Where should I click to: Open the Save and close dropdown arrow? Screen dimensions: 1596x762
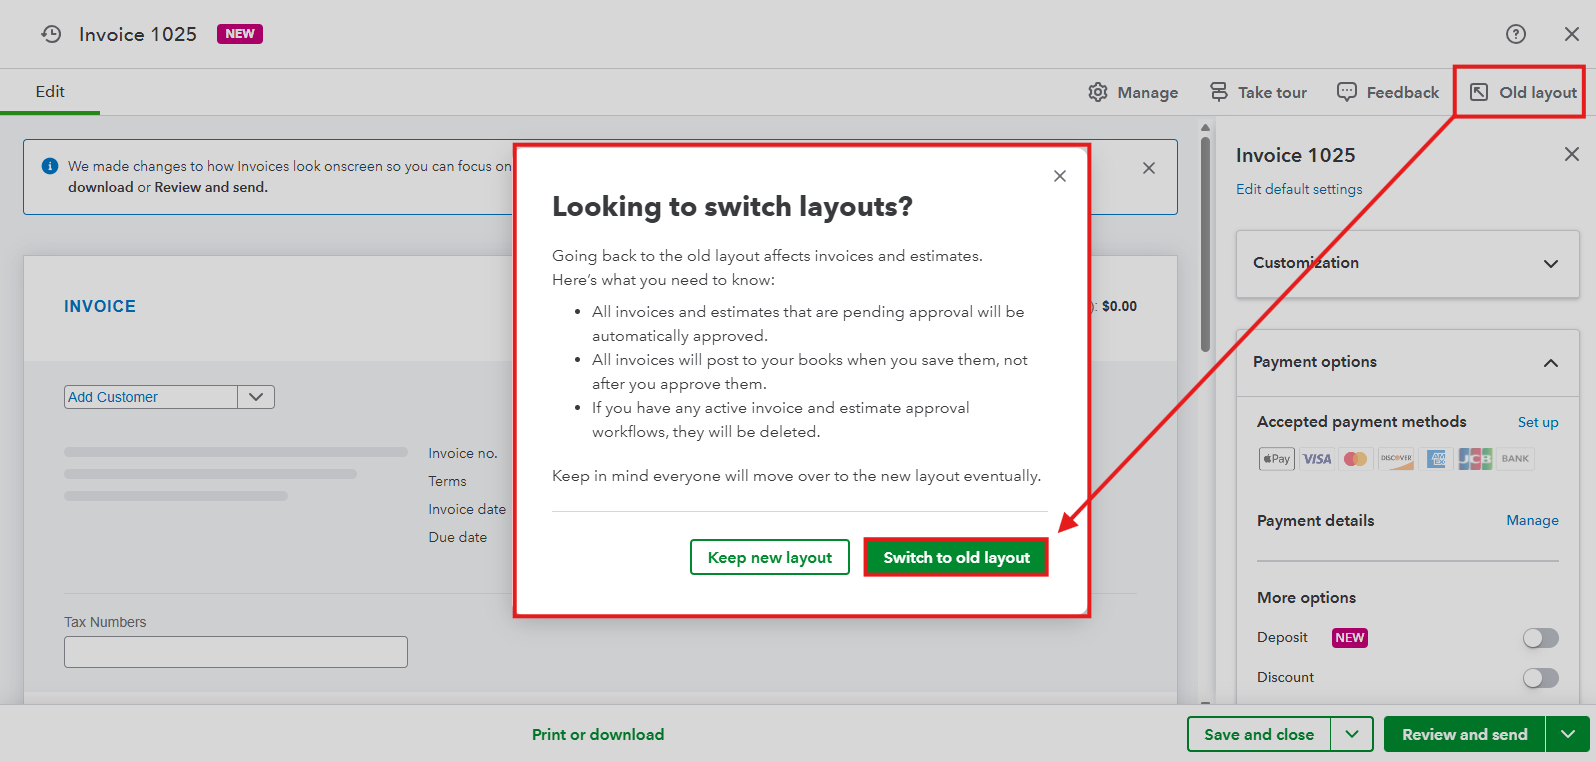tap(1352, 734)
